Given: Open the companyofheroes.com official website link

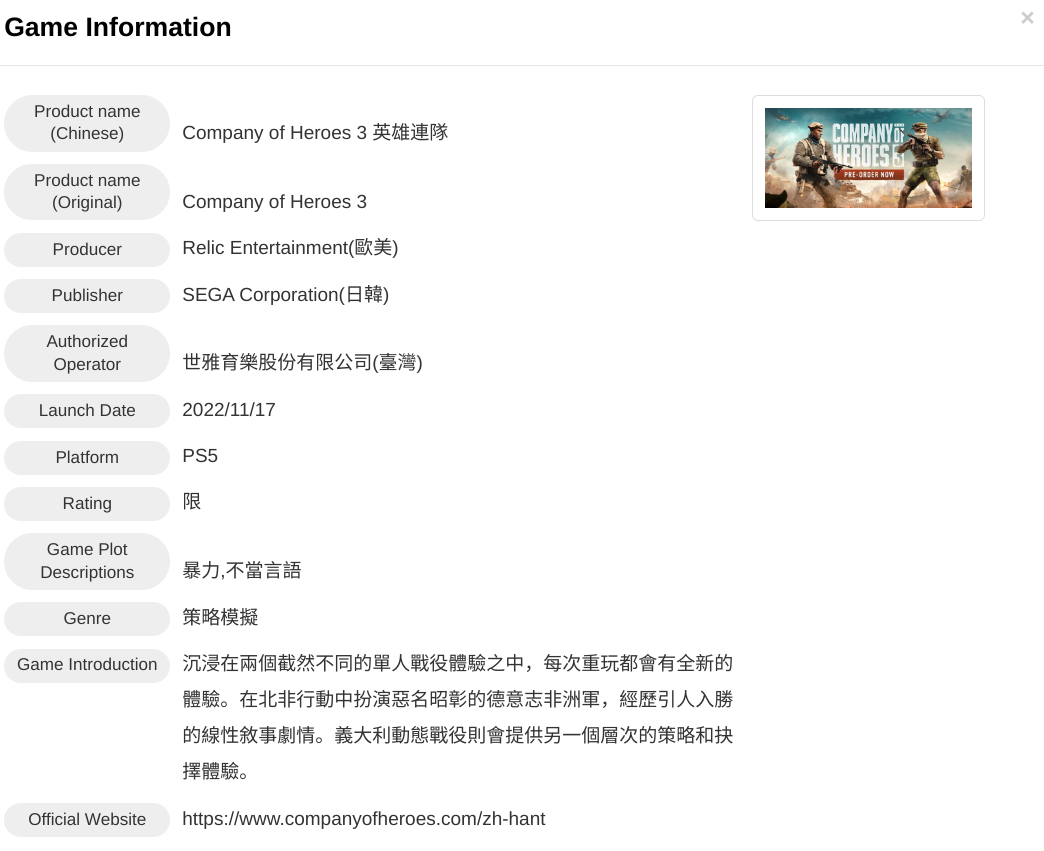Looking at the screenshot, I should coord(364,818).
